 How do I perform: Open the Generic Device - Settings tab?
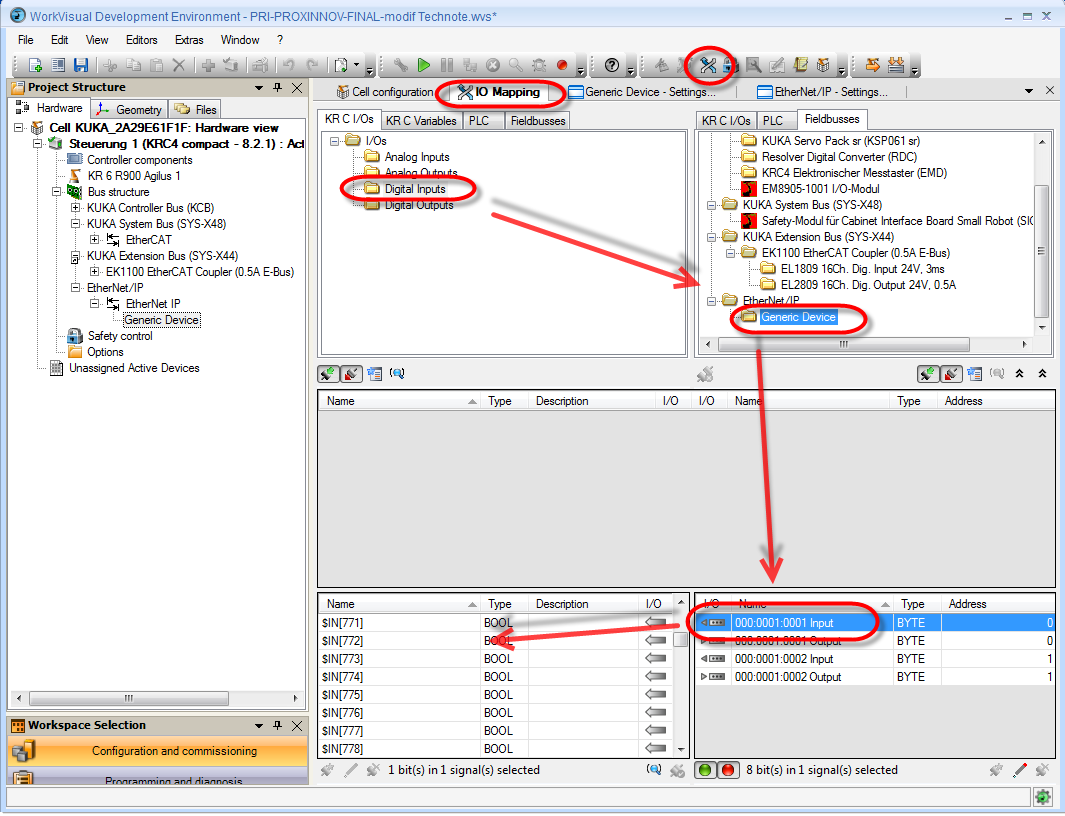(642, 92)
